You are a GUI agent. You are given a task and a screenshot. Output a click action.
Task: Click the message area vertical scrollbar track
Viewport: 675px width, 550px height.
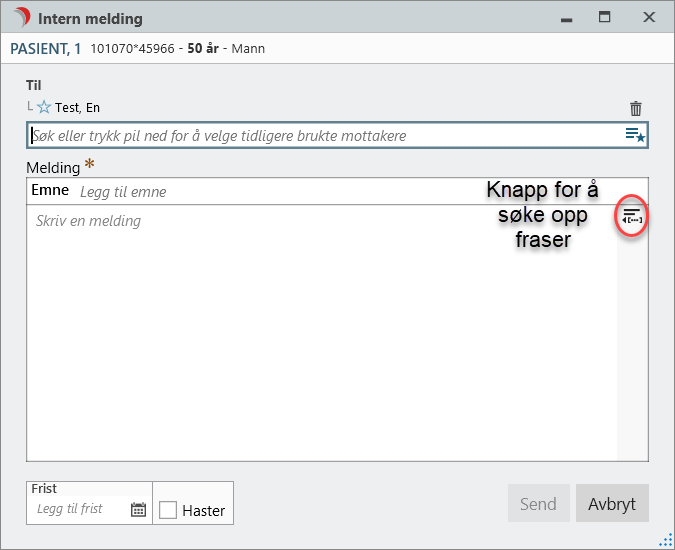coord(632,350)
